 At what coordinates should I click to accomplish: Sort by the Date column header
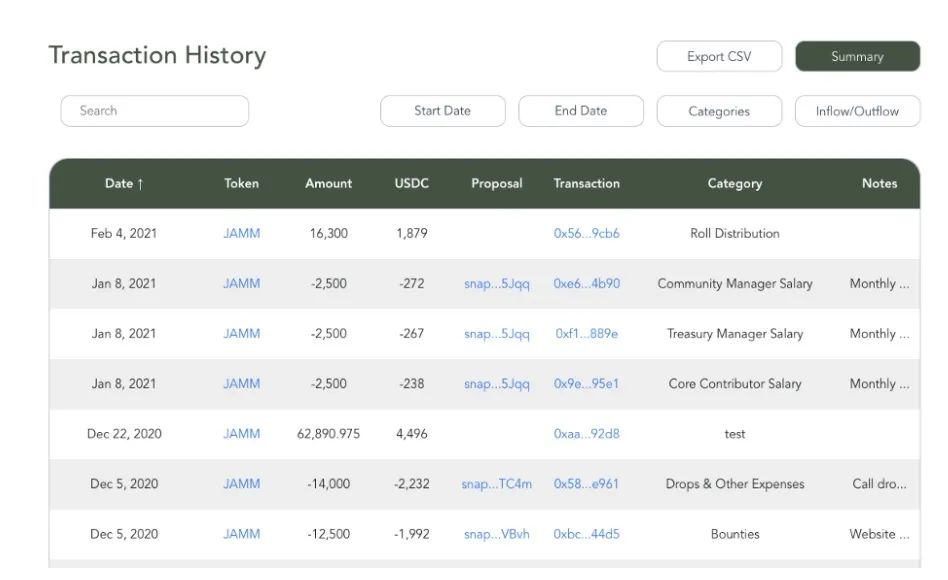pos(124,184)
